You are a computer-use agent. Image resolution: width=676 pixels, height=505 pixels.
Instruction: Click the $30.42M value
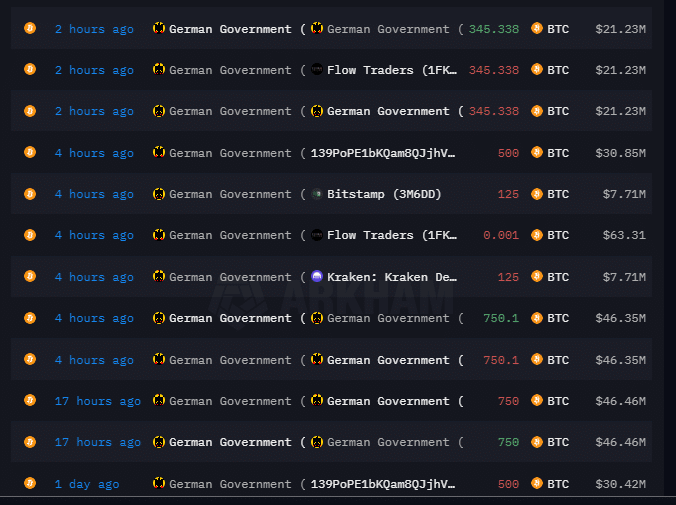(620, 484)
